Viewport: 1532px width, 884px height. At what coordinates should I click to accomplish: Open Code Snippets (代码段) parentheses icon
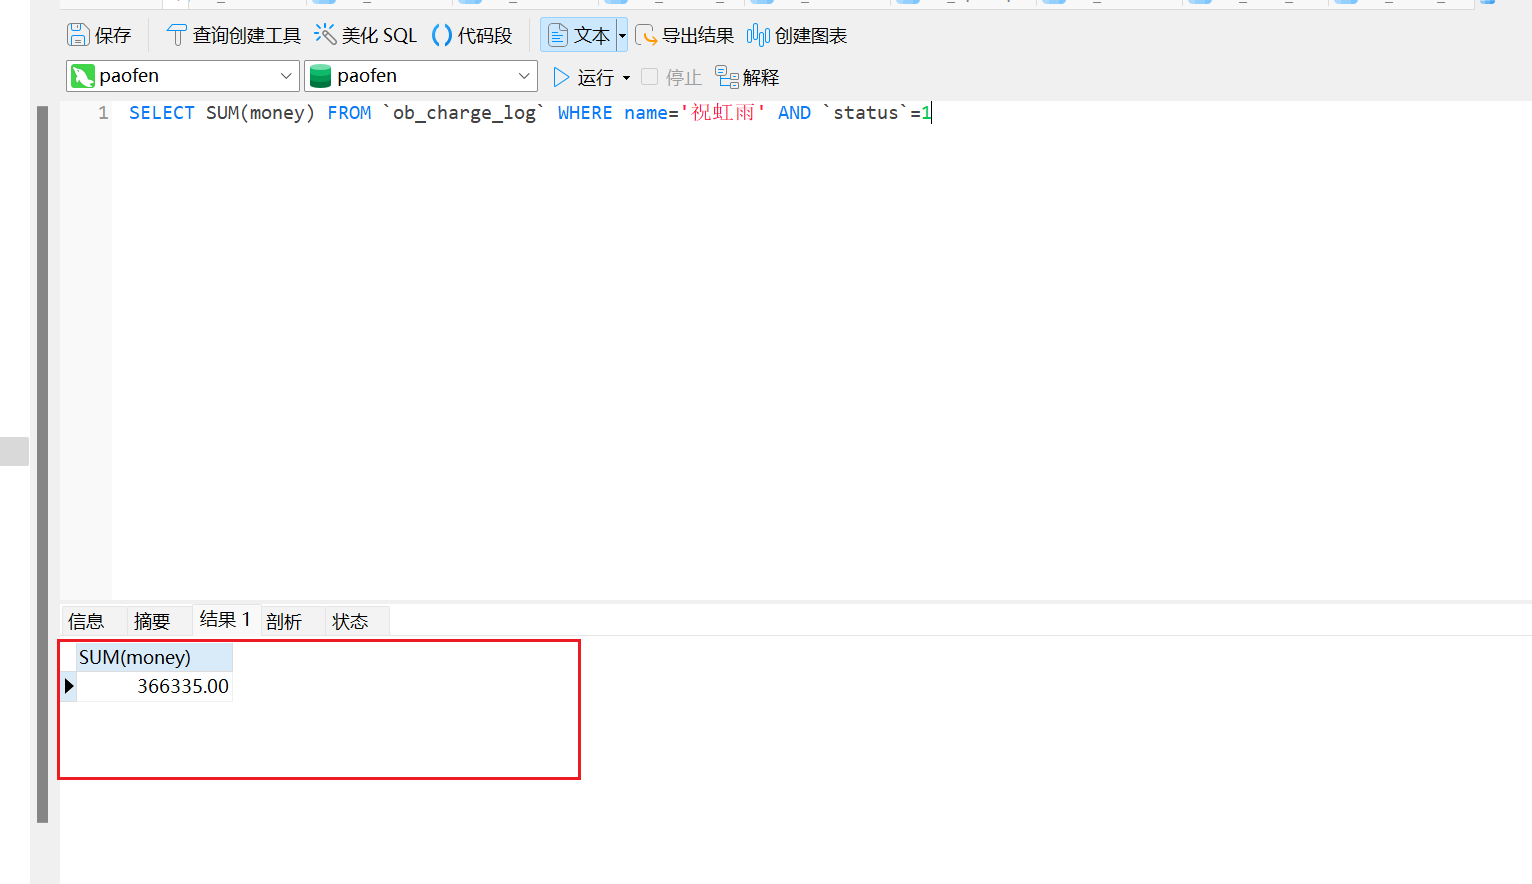coord(442,35)
